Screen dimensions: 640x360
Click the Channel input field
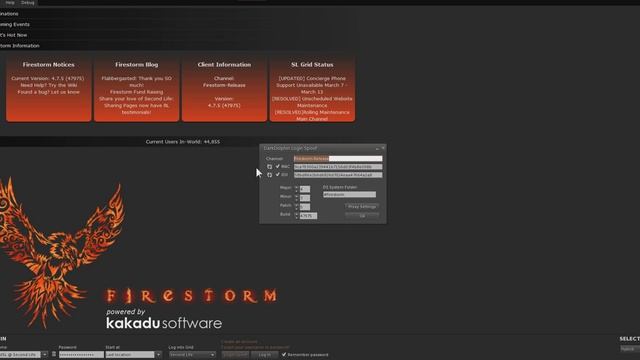pos(338,158)
